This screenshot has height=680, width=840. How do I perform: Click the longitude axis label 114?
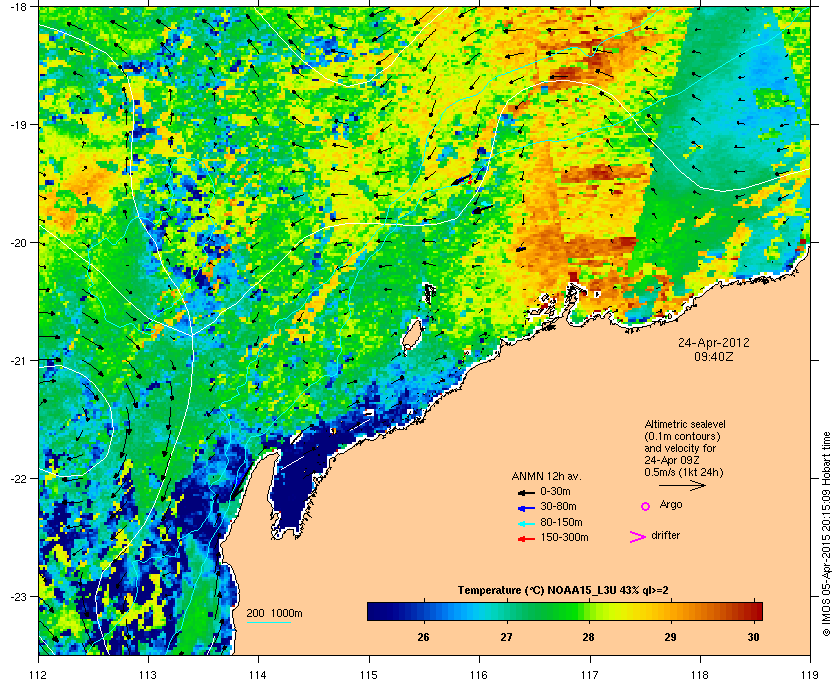tap(258, 675)
